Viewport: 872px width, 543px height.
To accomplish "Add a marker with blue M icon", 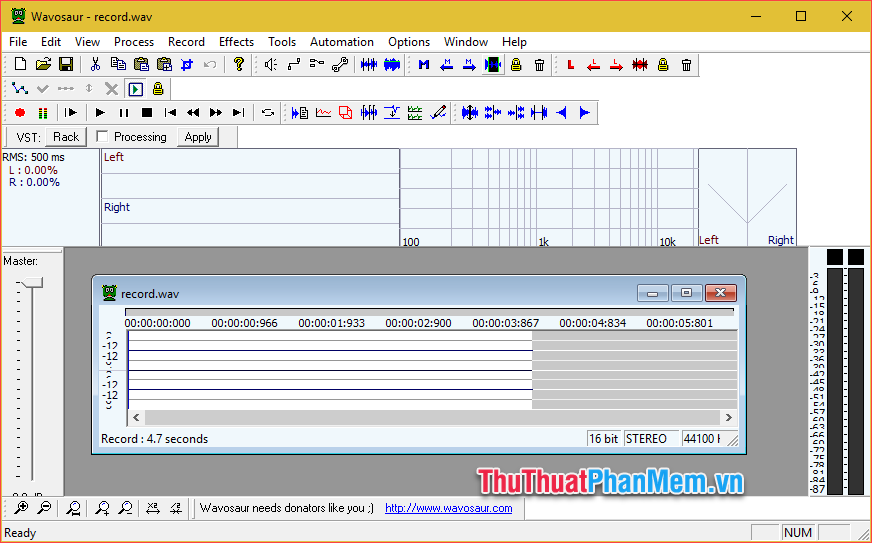I will coord(424,65).
